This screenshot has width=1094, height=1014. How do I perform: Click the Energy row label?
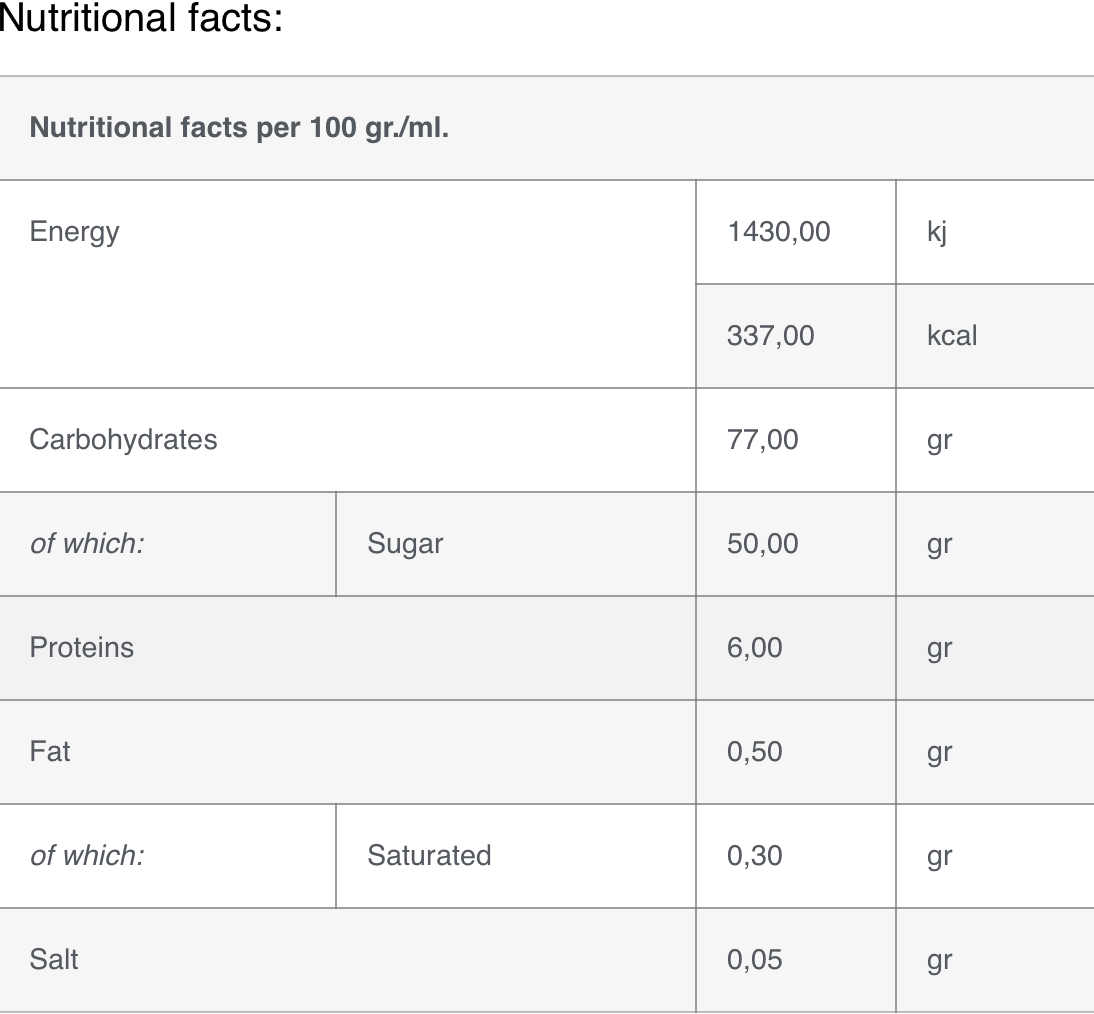tap(74, 232)
